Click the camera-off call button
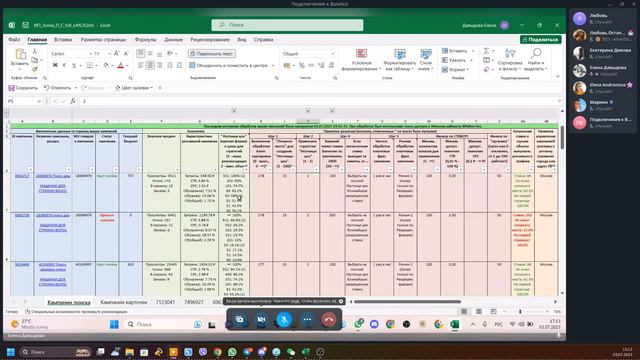640x360 pixels. click(262, 320)
